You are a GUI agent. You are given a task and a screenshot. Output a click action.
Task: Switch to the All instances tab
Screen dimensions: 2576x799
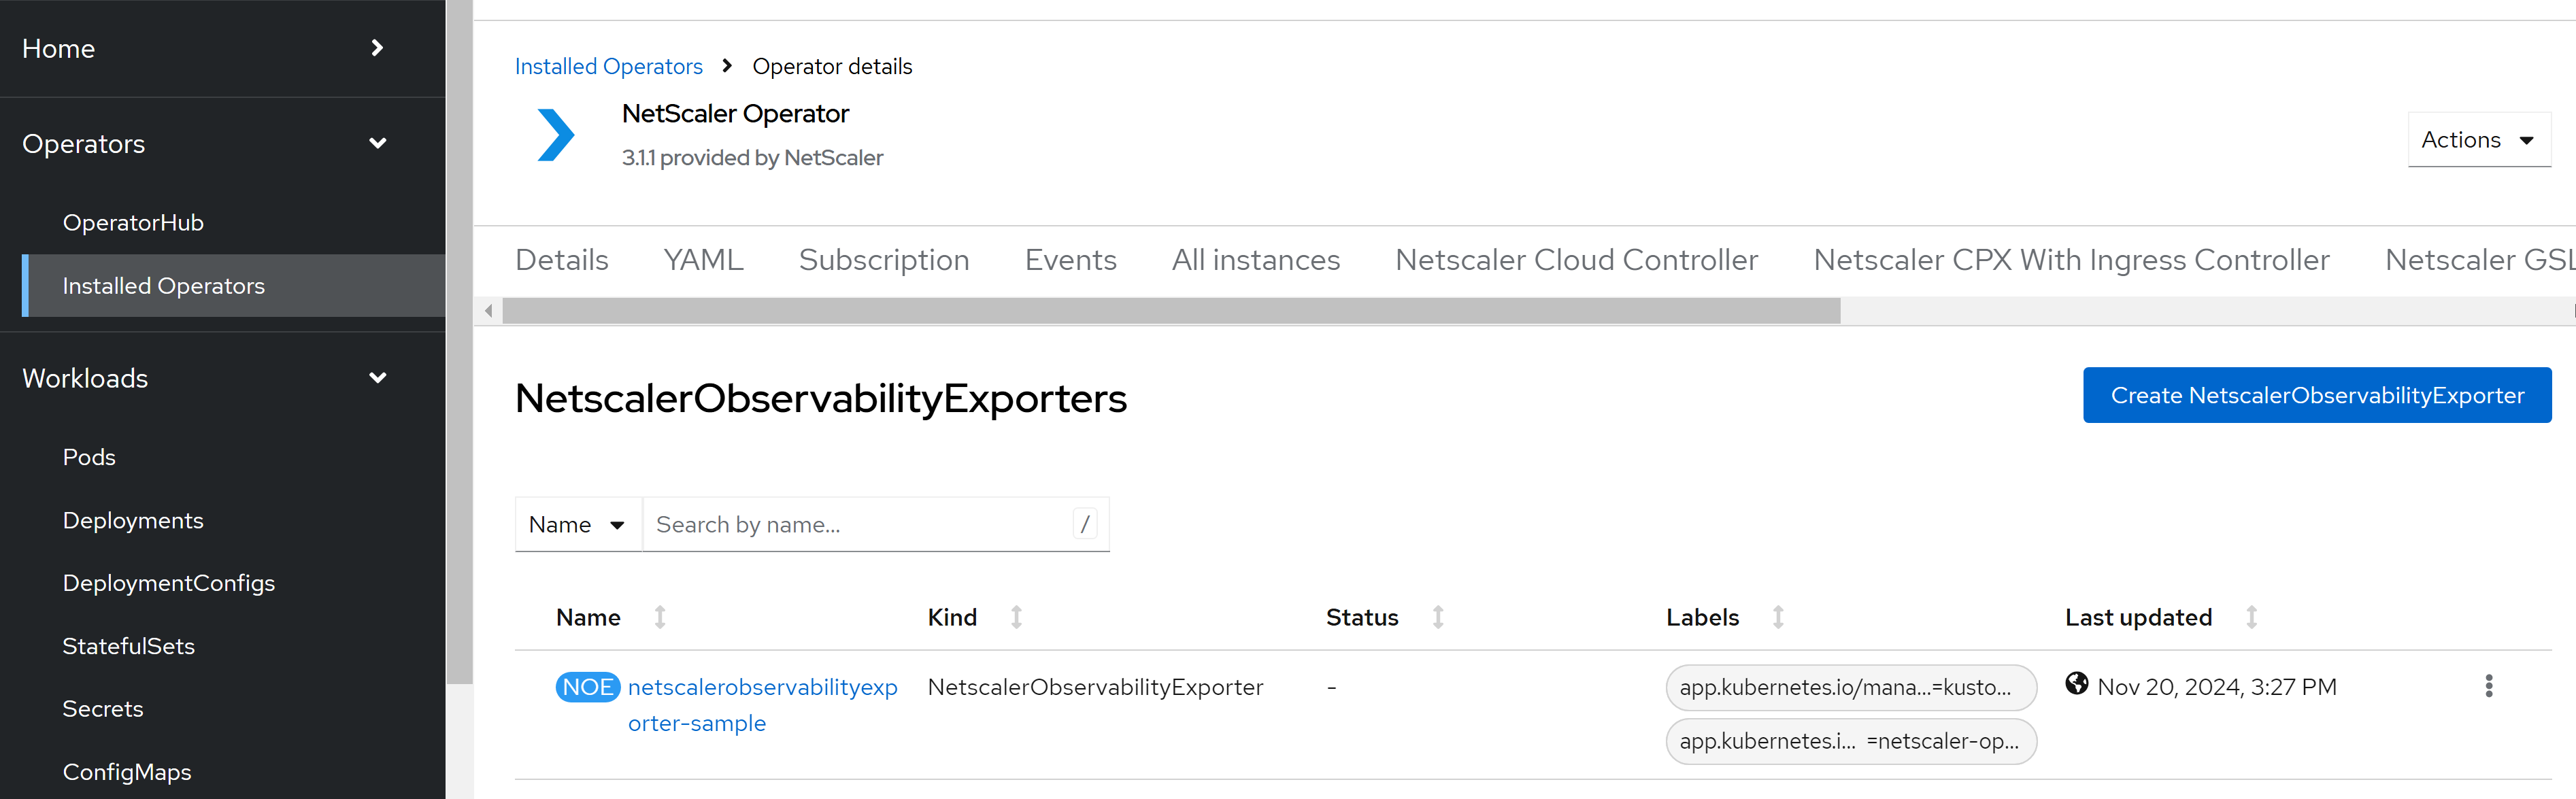[x=1256, y=260]
